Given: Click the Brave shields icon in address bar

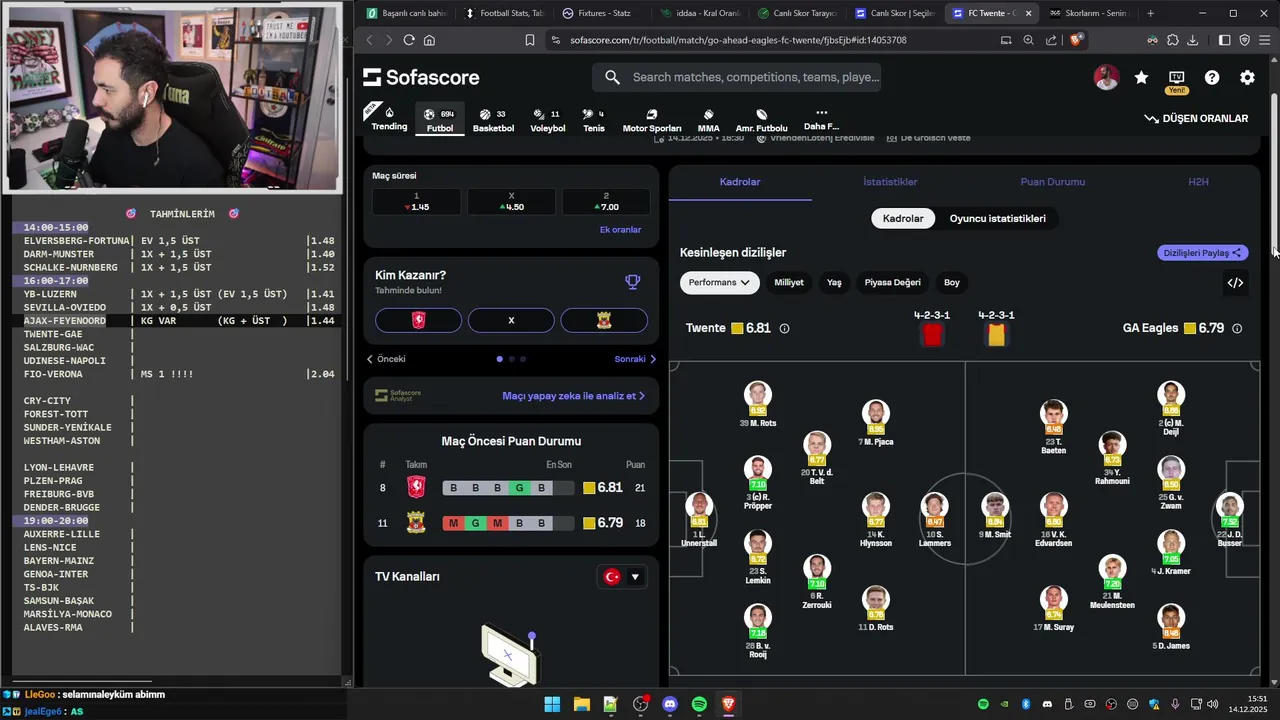Looking at the screenshot, I should pos(1076,40).
